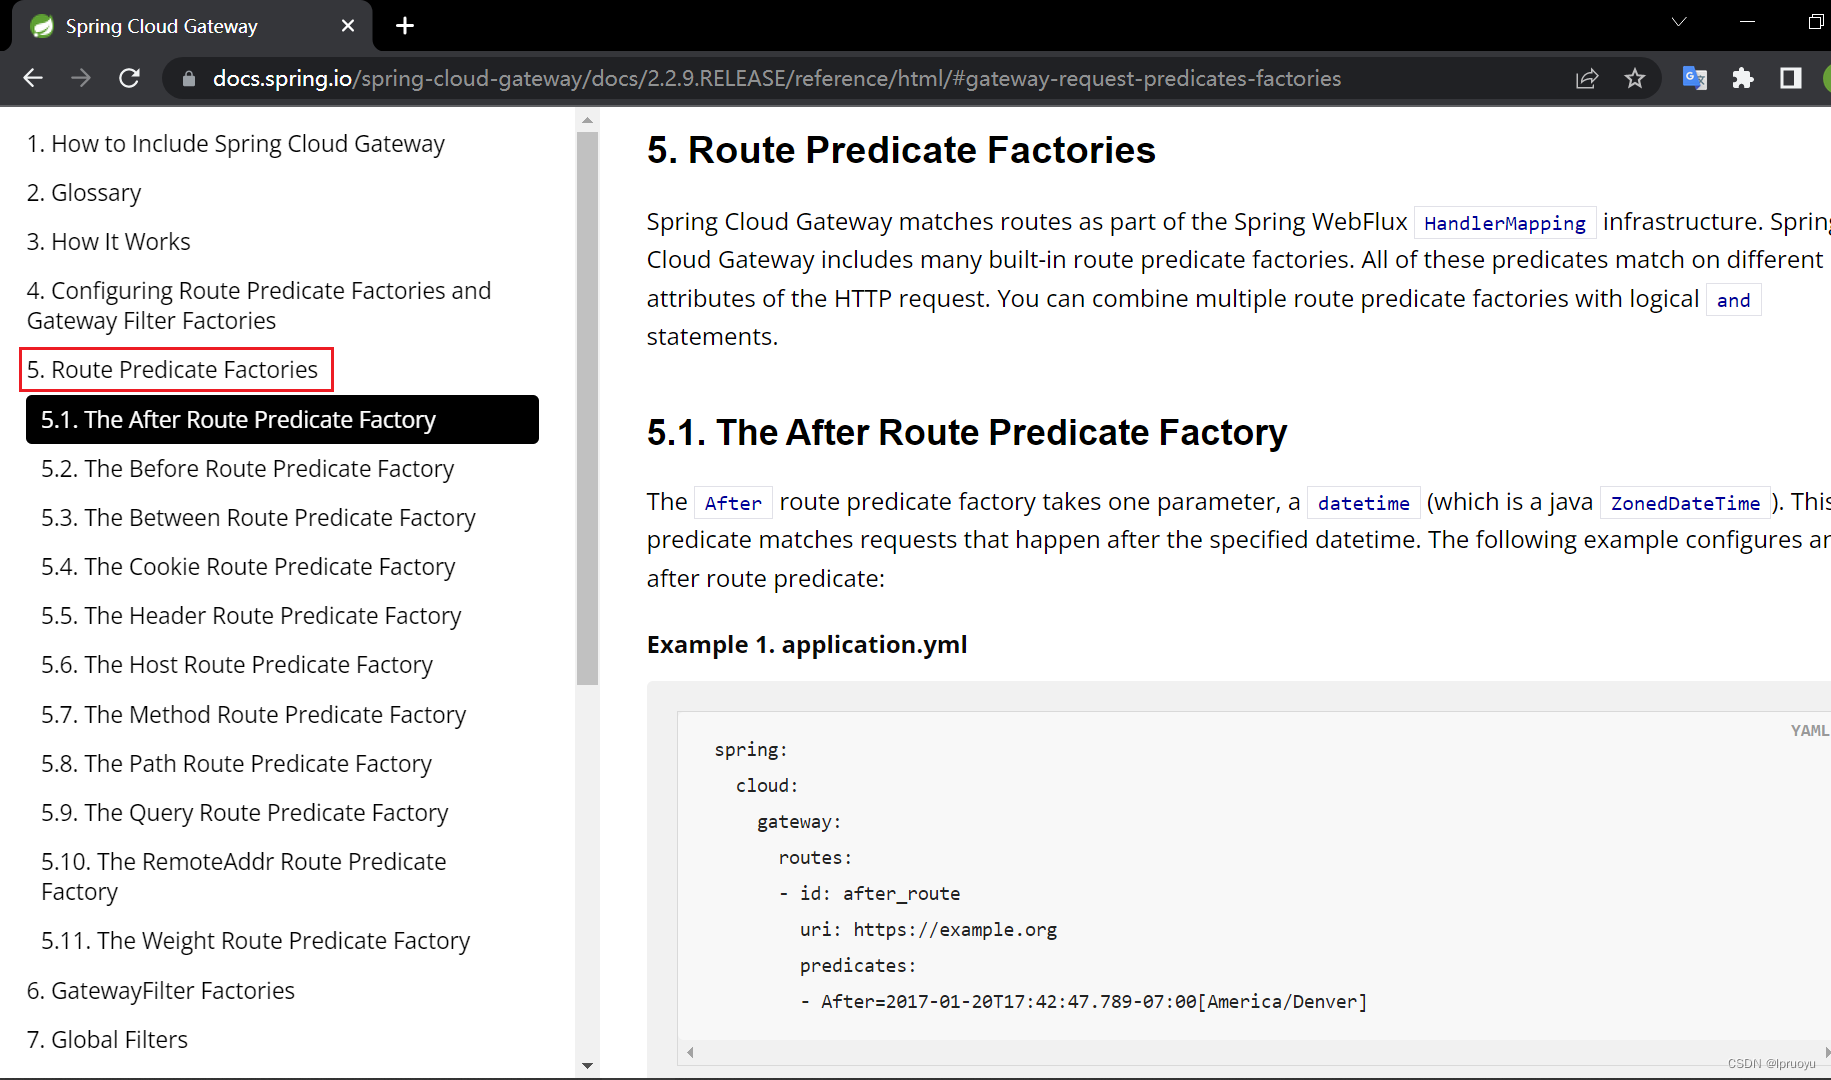Click the 'routes:' code line
The height and width of the screenshot is (1080, 1831).
pyautogui.click(x=815, y=858)
